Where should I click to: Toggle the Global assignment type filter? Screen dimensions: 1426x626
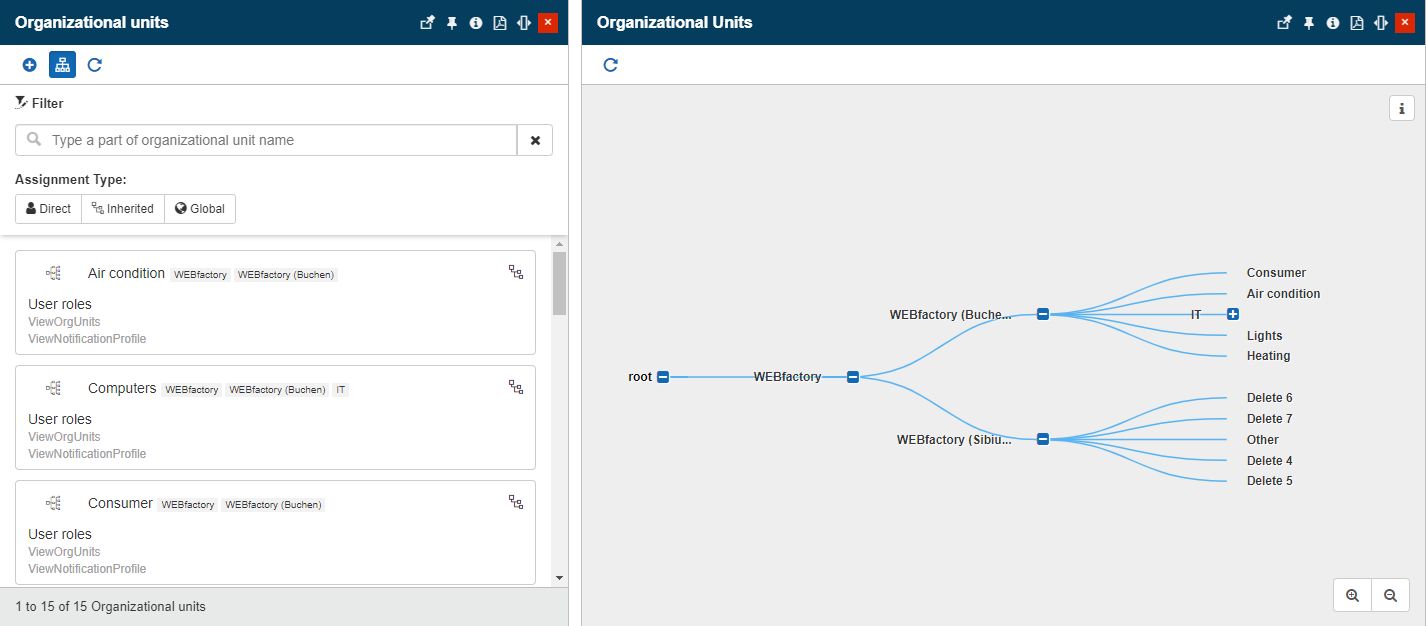(x=200, y=209)
